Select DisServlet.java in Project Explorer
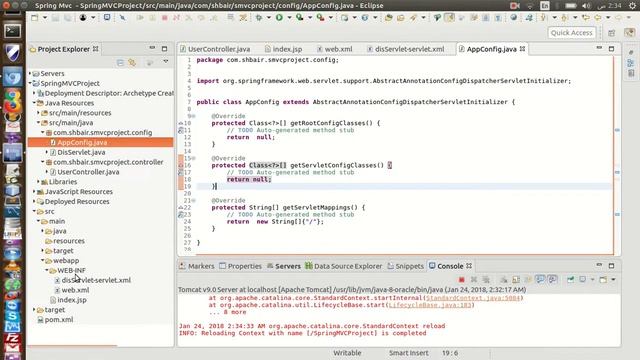 pos(81,152)
